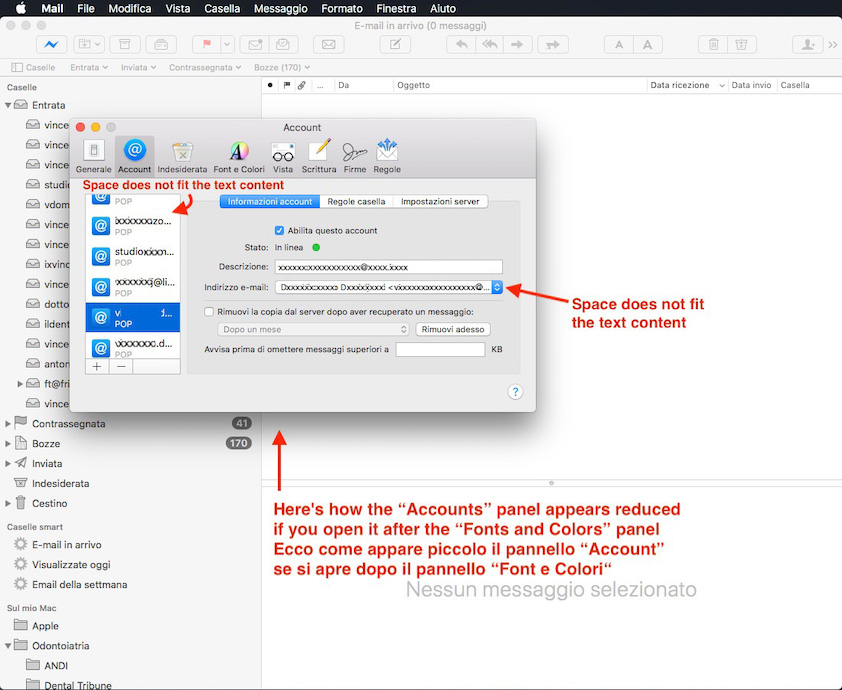842x690 pixels.
Task: Switch to Regole casella tab
Action: pyautogui.click(x=356, y=201)
